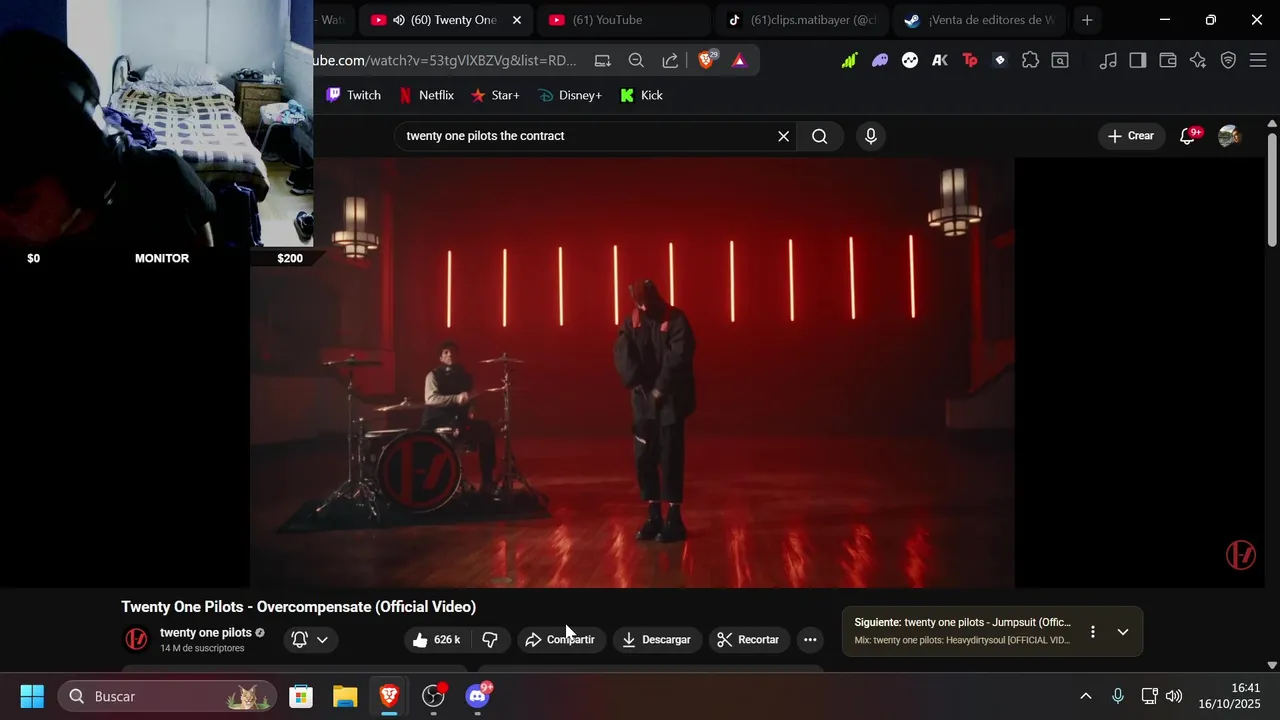
Task: Click the browser address bar URL
Action: (x=445, y=60)
